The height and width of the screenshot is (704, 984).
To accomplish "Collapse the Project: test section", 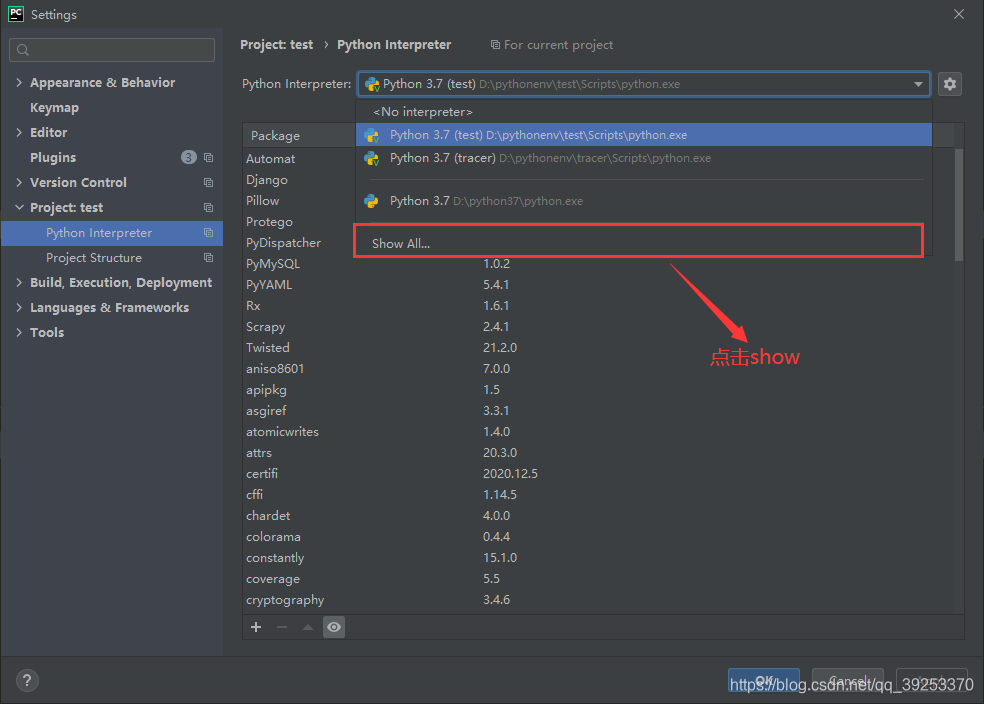I will pyautogui.click(x=19, y=208).
